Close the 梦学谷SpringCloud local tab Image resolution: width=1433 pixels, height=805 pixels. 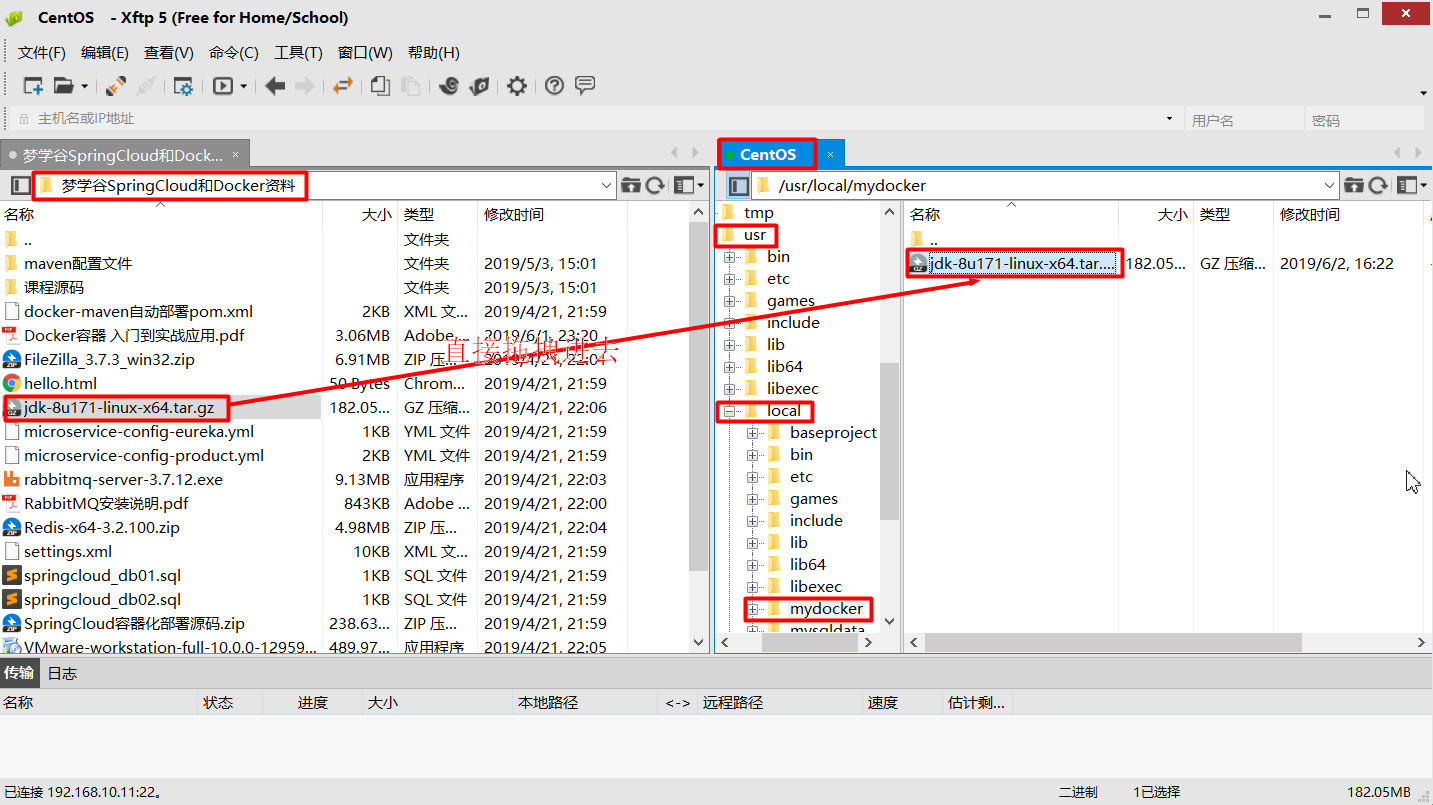coord(236,155)
